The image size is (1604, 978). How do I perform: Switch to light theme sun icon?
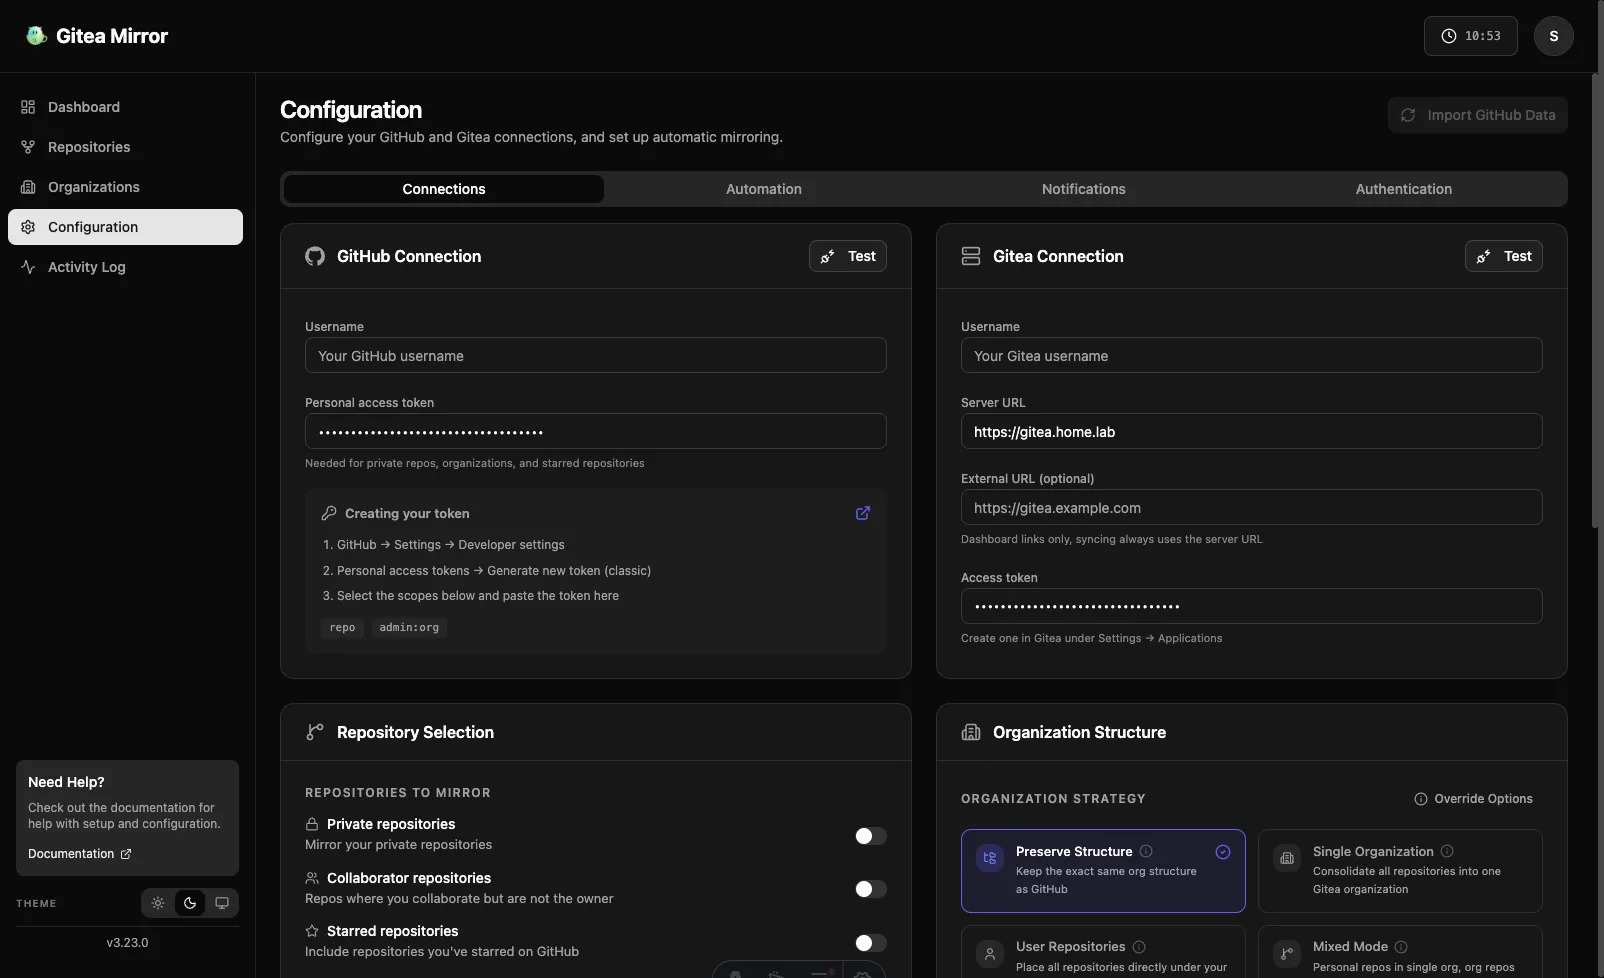pos(158,903)
